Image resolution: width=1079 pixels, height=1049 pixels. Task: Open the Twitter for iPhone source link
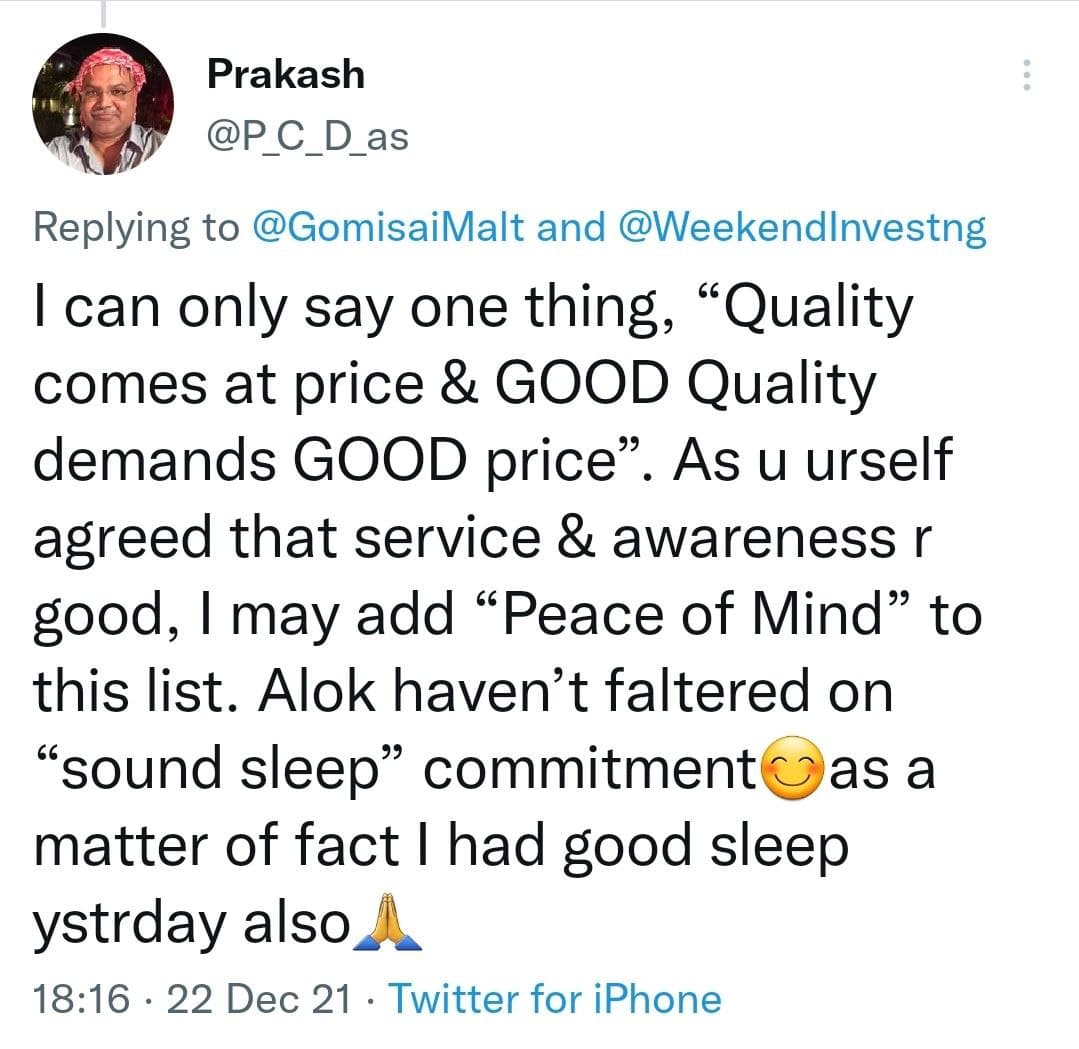click(555, 999)
